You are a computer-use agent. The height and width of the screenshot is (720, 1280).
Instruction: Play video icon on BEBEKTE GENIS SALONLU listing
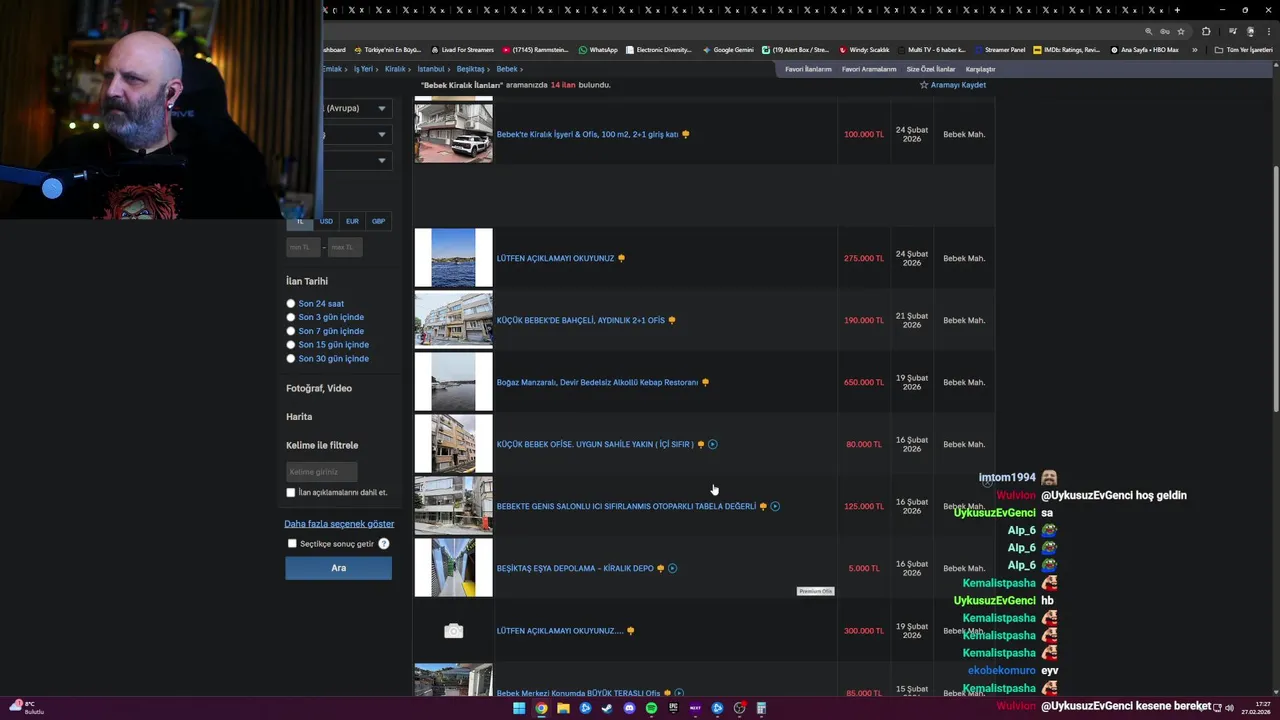pos(775,506)
